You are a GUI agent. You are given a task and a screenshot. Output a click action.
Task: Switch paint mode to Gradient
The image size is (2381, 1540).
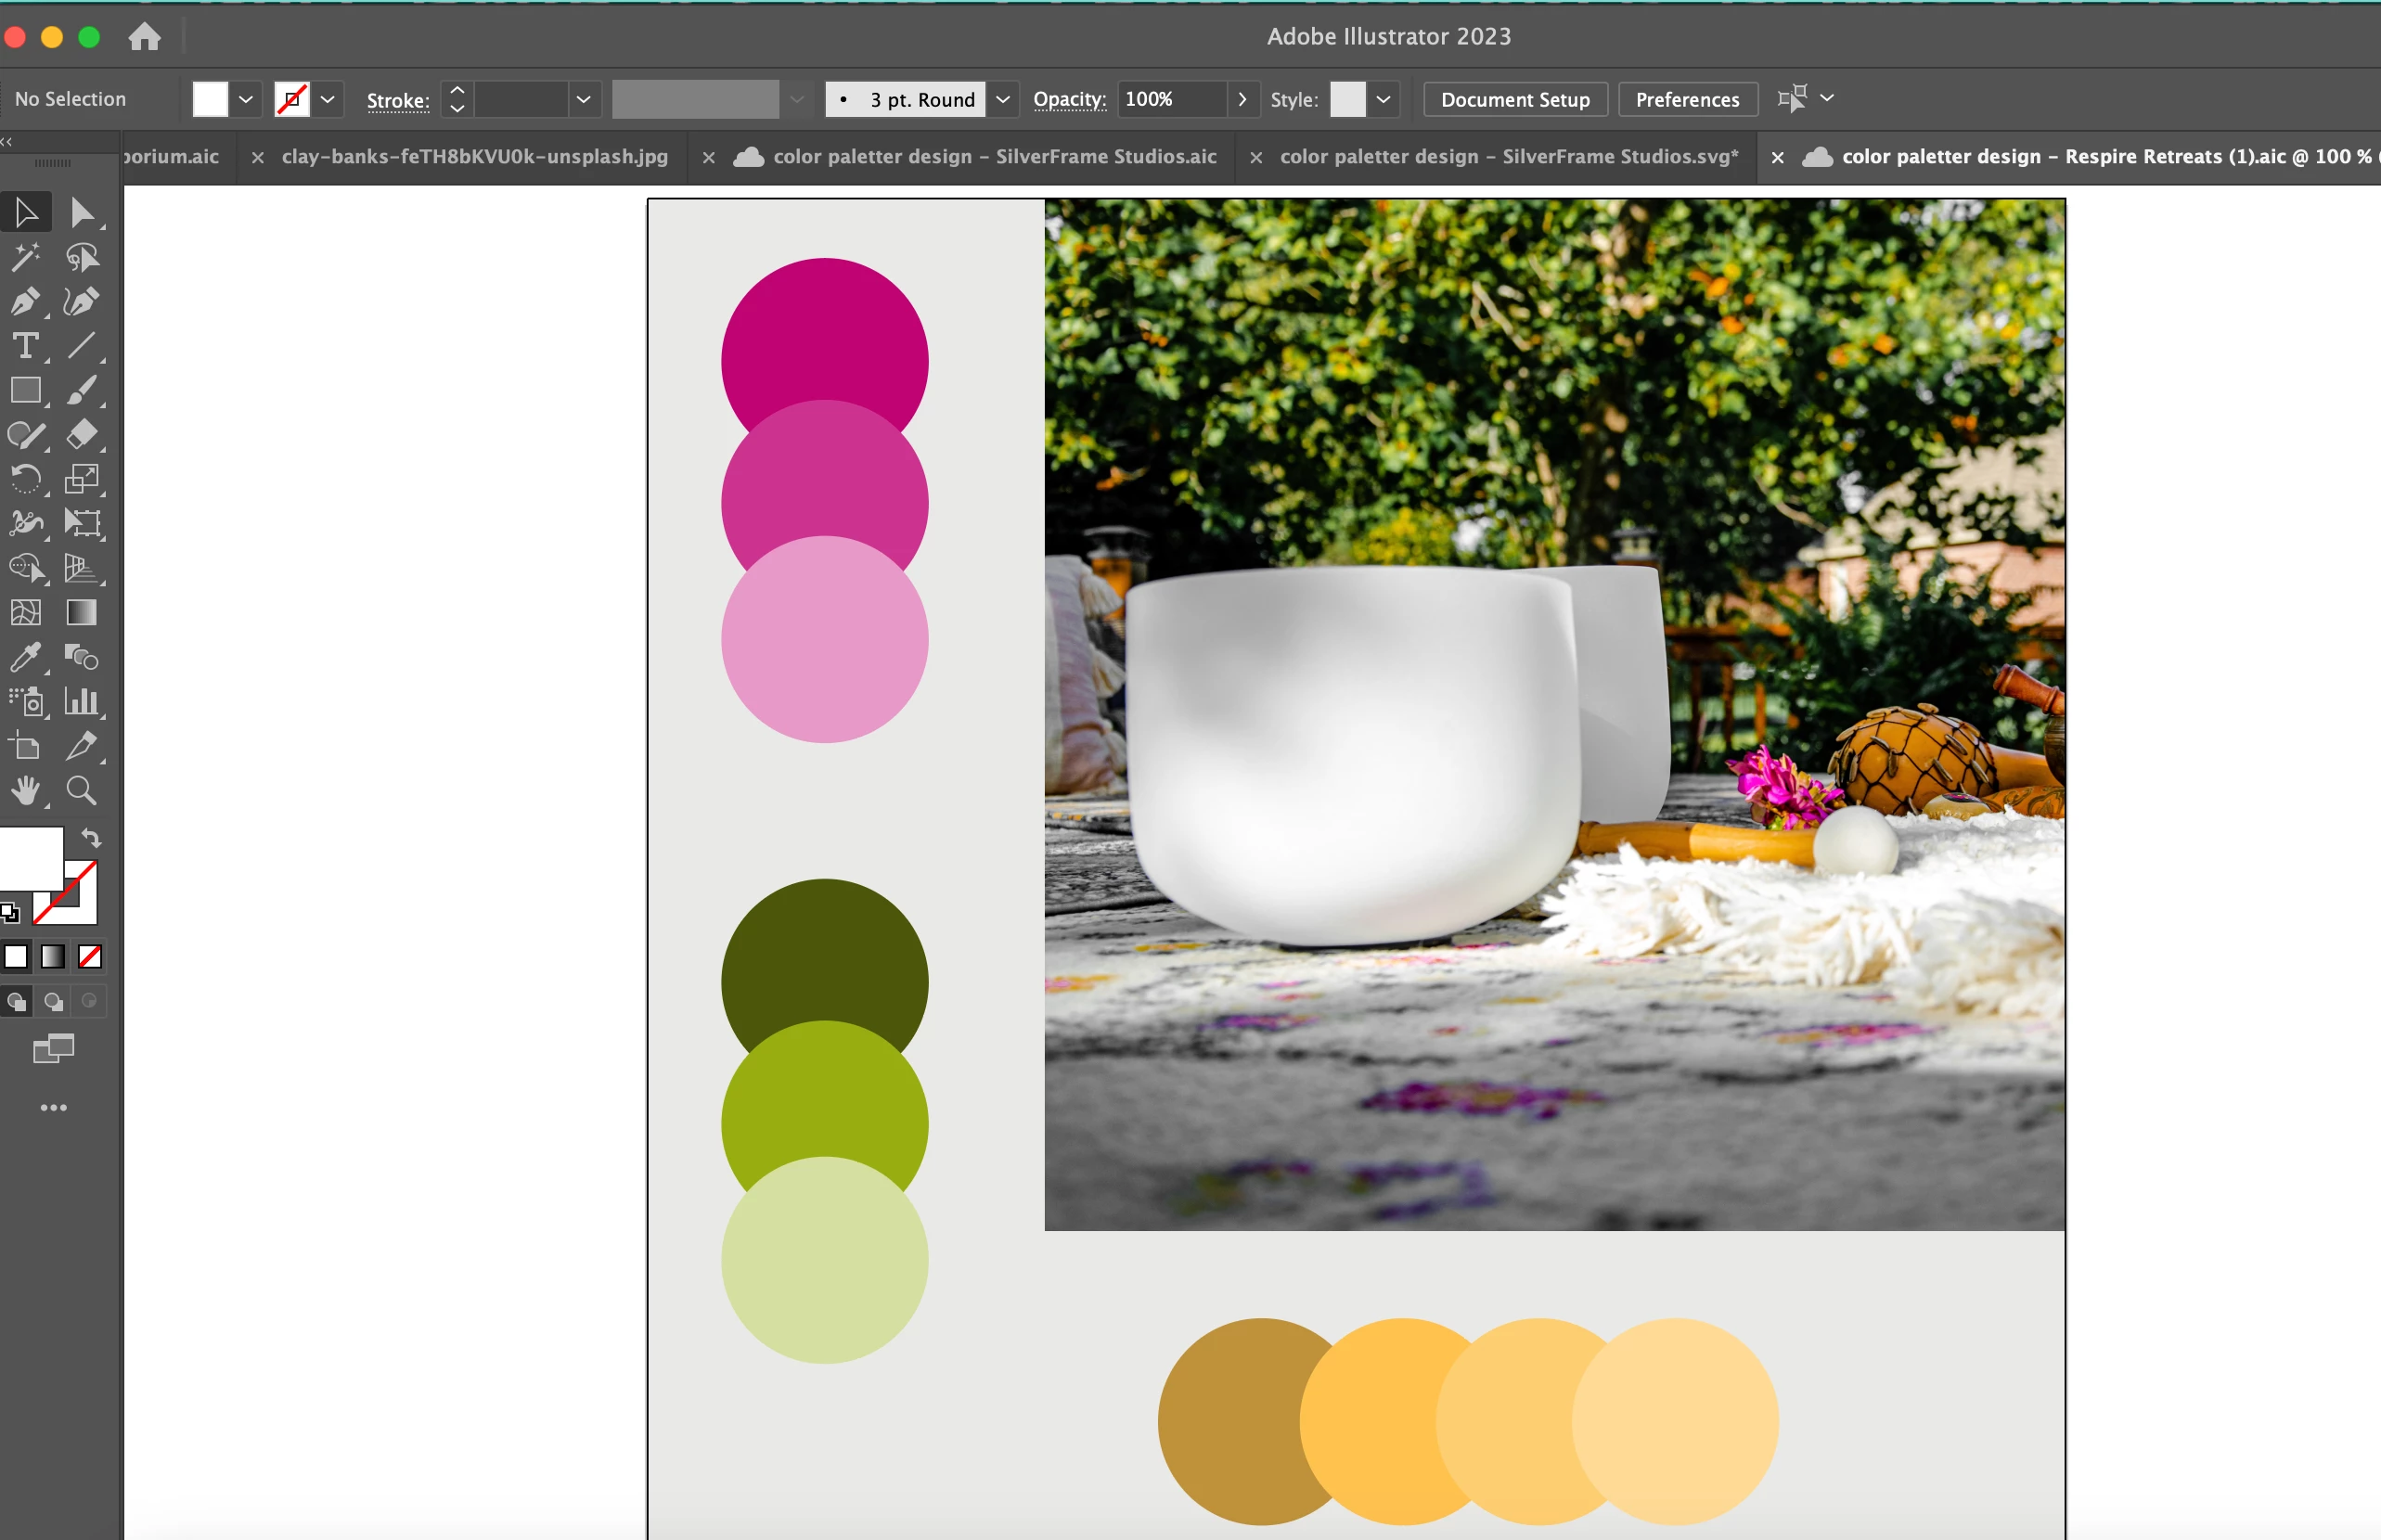coord(53,957)
